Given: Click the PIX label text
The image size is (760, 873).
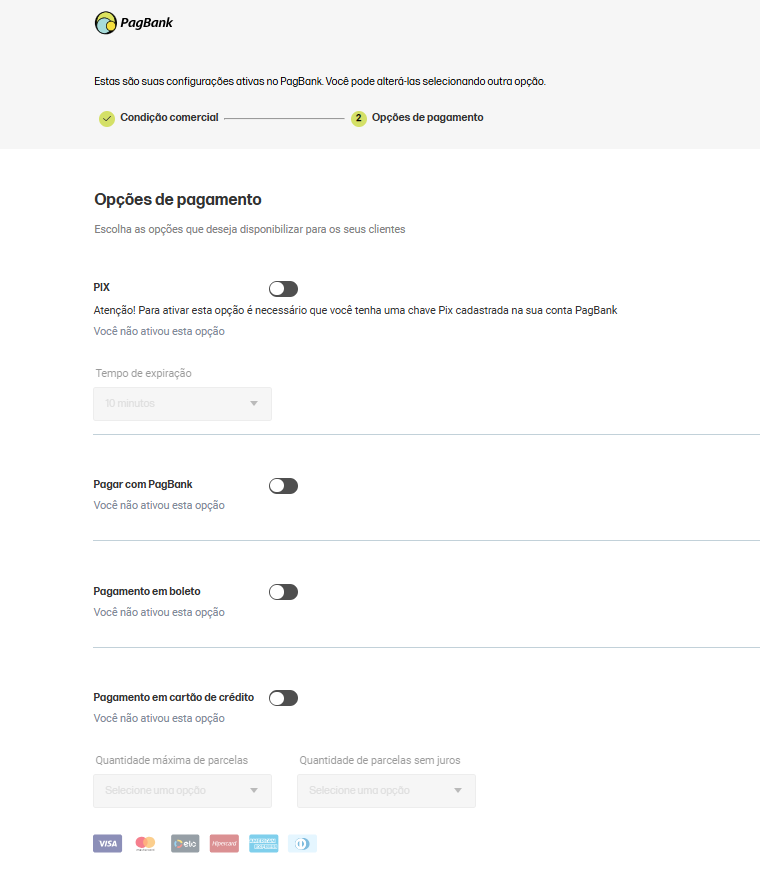Looking at the screenshot, I should click(x=101, y=287).
